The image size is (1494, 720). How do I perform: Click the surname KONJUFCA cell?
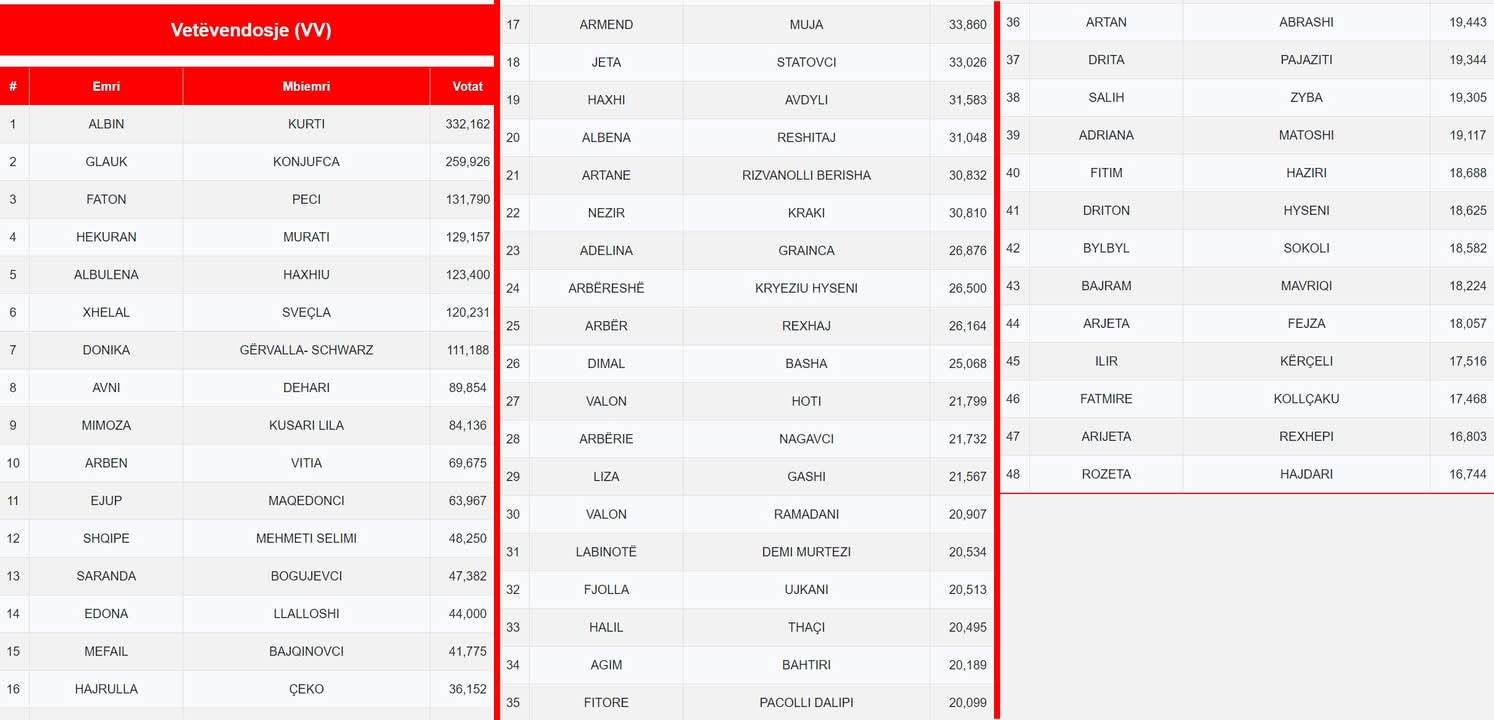point(306,162)
